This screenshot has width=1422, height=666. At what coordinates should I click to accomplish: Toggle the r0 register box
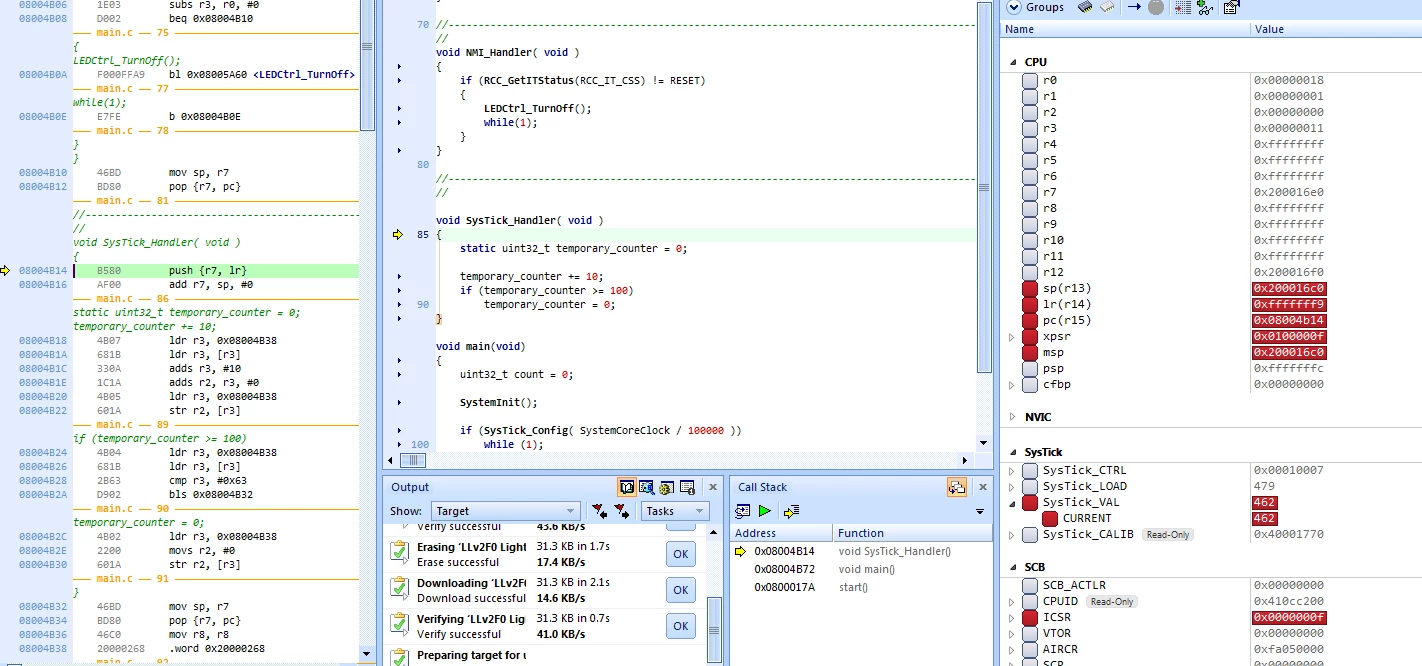coord(1030,80)
